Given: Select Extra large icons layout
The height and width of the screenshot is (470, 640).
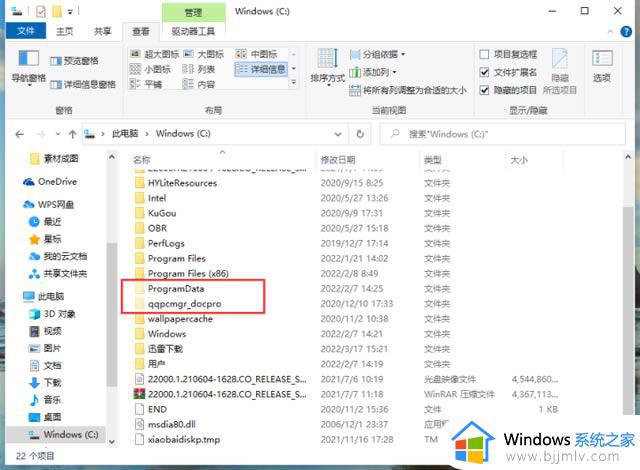Looking at the screenshot, I should click(154, 54).
